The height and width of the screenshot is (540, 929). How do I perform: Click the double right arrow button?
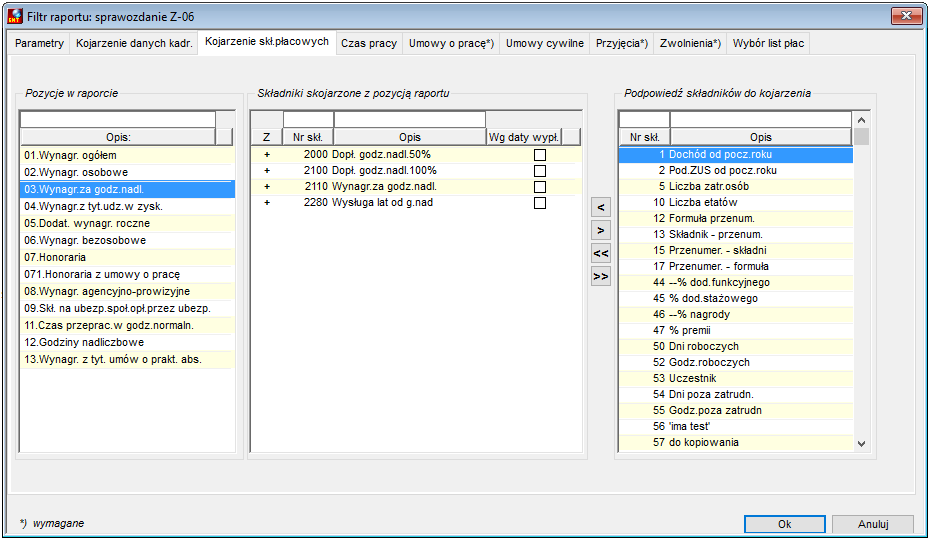pos(601,277)
